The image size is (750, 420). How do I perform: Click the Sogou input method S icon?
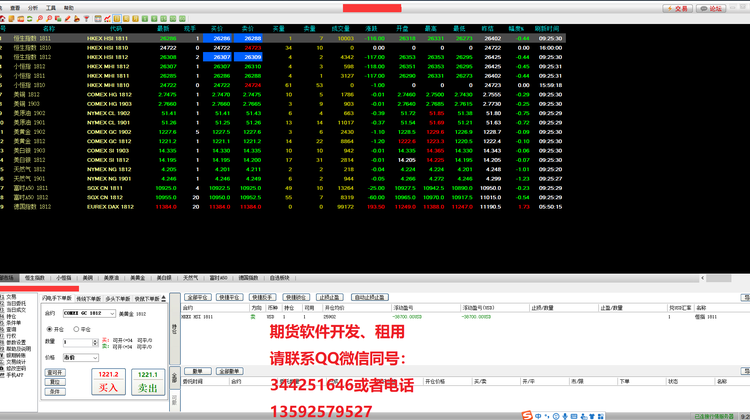(528, 414)
